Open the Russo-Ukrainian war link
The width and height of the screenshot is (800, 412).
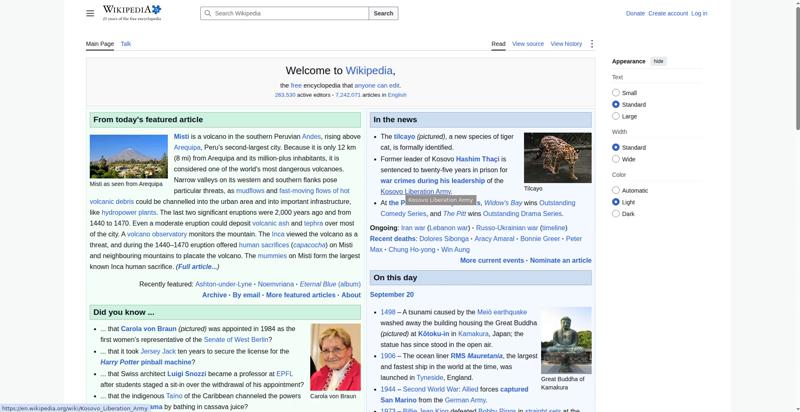(507, 228)
